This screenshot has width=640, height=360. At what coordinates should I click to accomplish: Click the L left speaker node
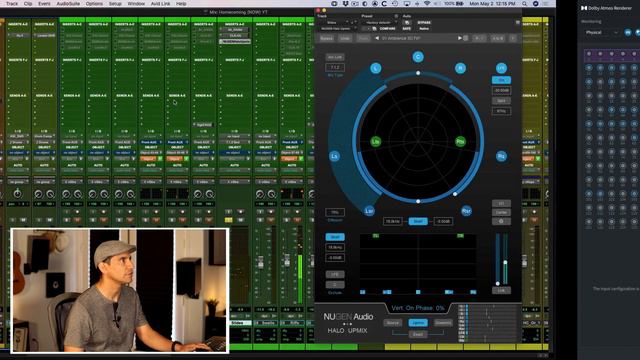click(x=376, y=68)
